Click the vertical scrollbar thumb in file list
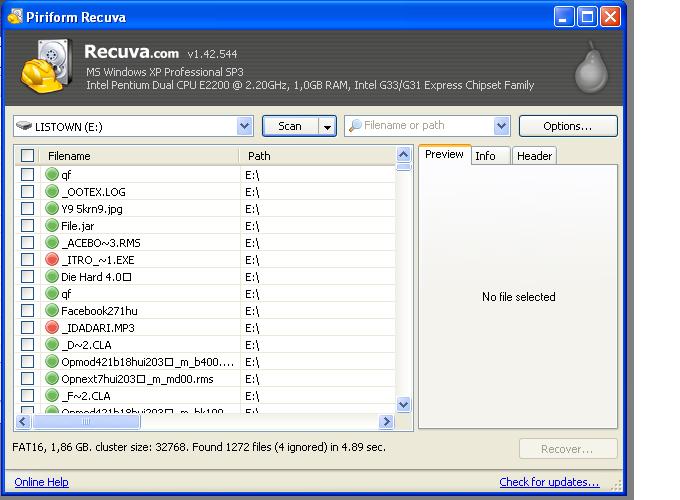The width and height of the screenshot is (680, 500). click(x=404, y=167)
